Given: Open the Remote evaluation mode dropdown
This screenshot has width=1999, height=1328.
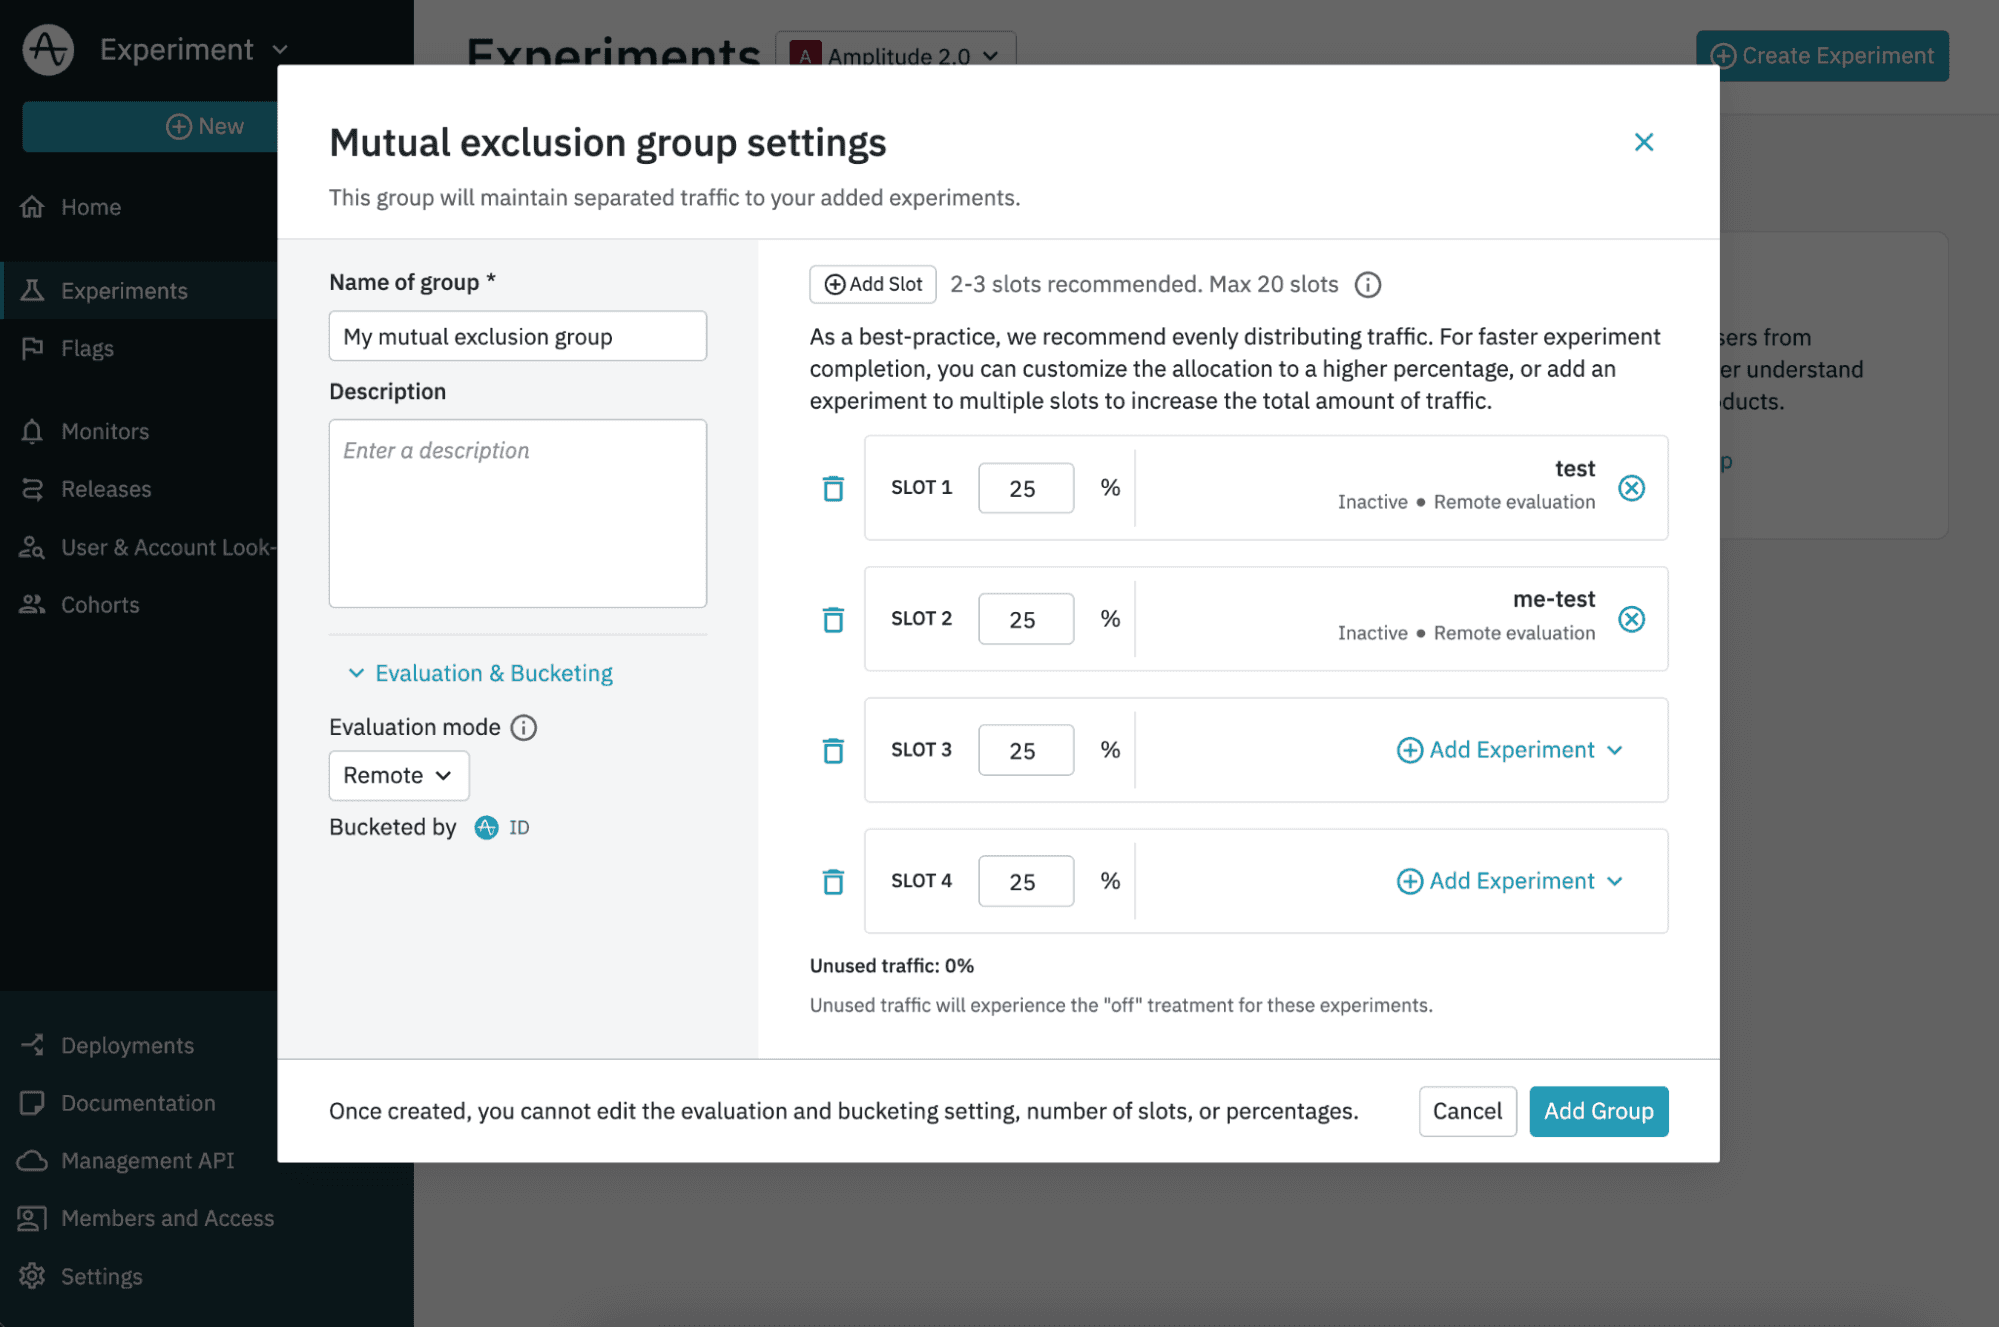Looking at the screenshot, I should point(398,775).
